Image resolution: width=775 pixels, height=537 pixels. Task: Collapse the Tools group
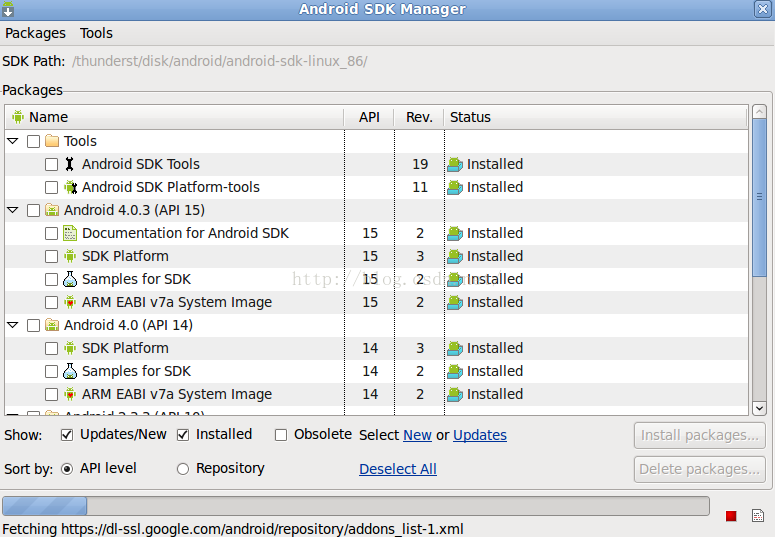tap(13, 141)
